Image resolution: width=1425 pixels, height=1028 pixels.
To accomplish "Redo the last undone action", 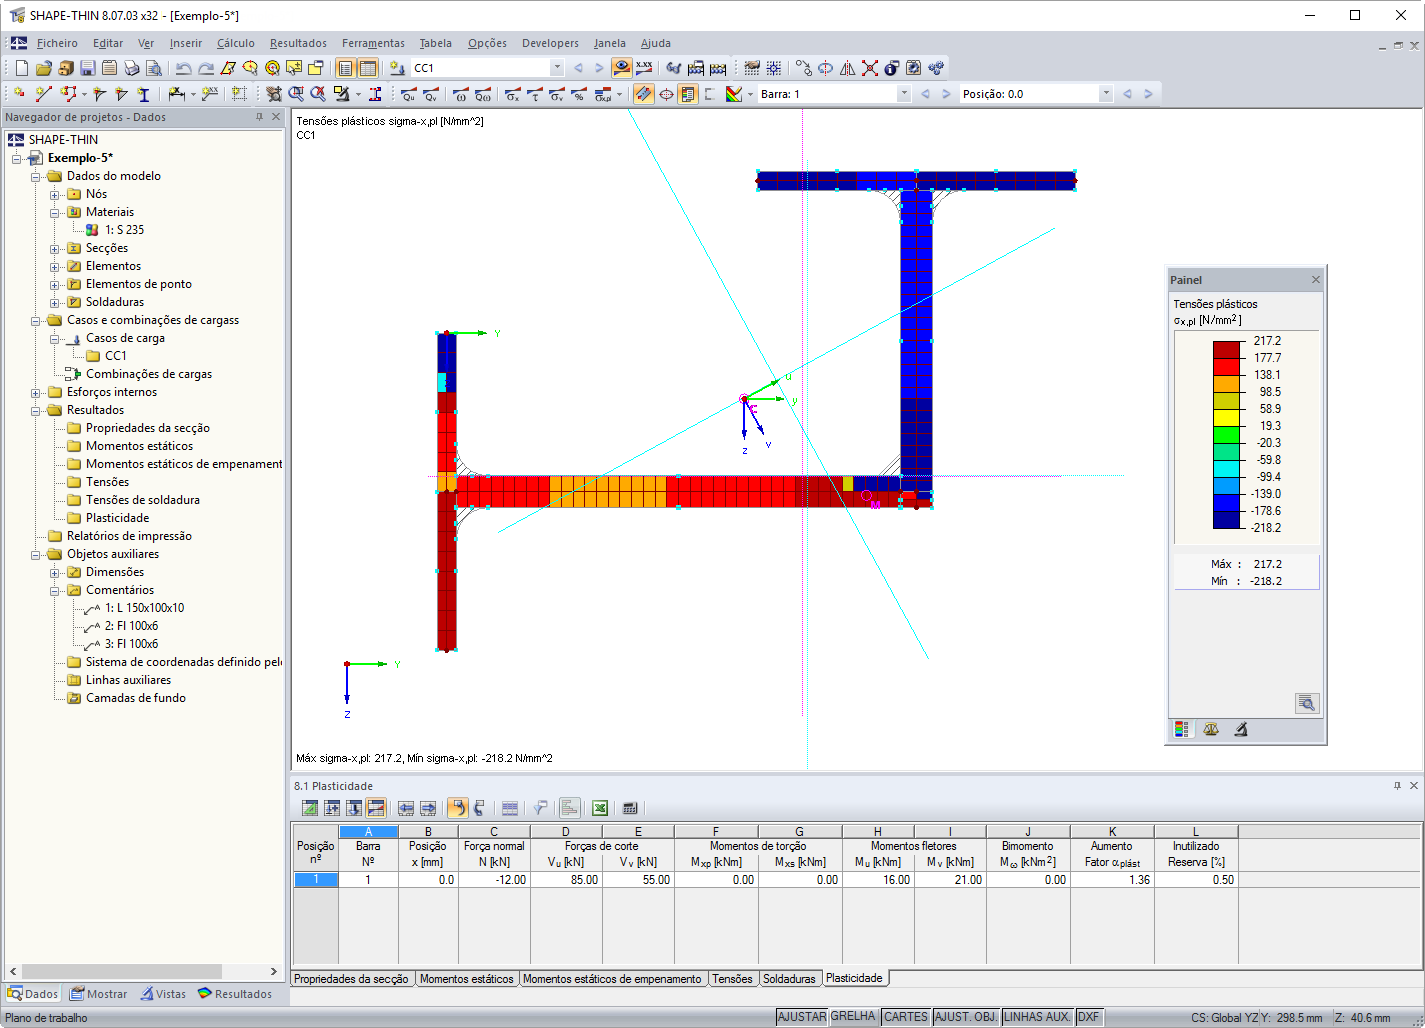I will point(206,68).
